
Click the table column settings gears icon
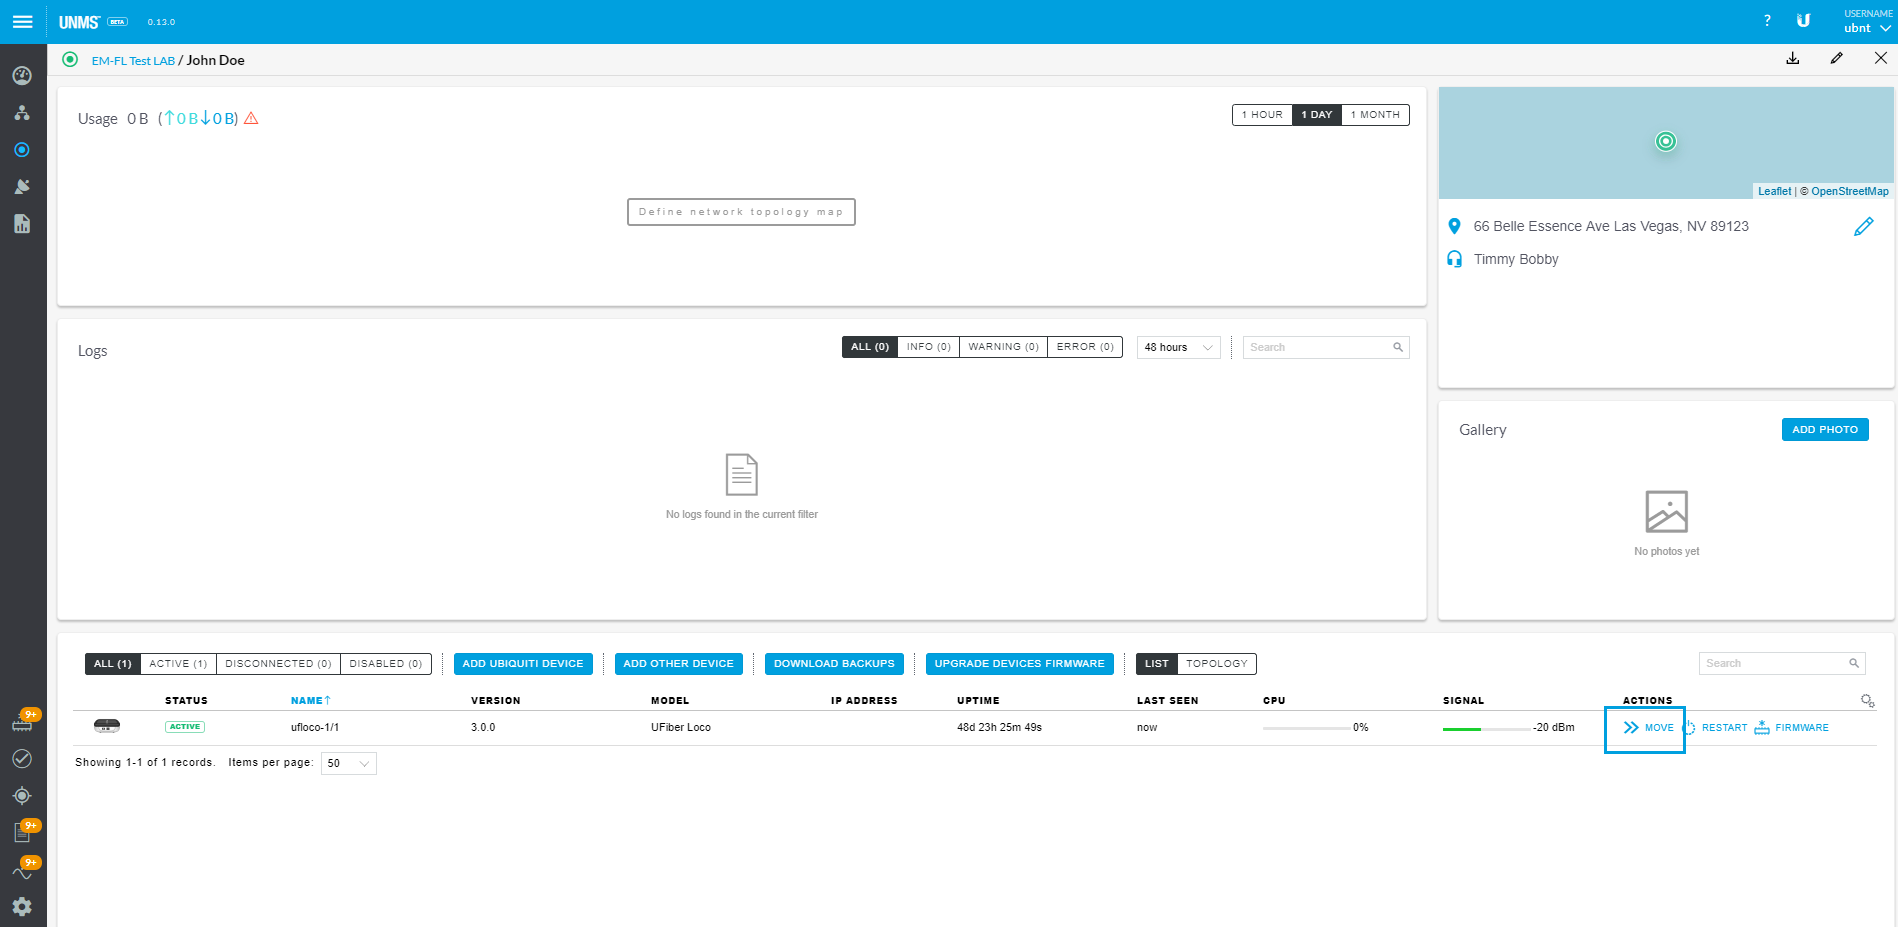click(1867, 701)
